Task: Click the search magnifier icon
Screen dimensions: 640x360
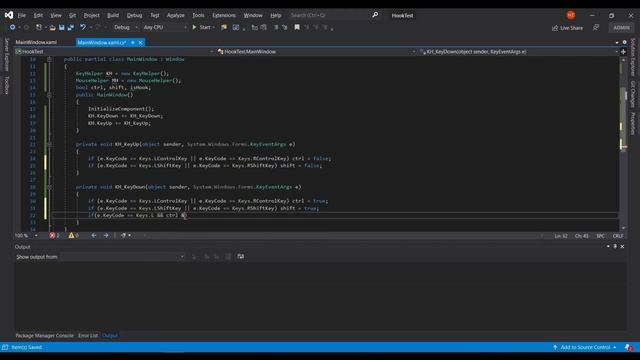Action: [375, 15]
